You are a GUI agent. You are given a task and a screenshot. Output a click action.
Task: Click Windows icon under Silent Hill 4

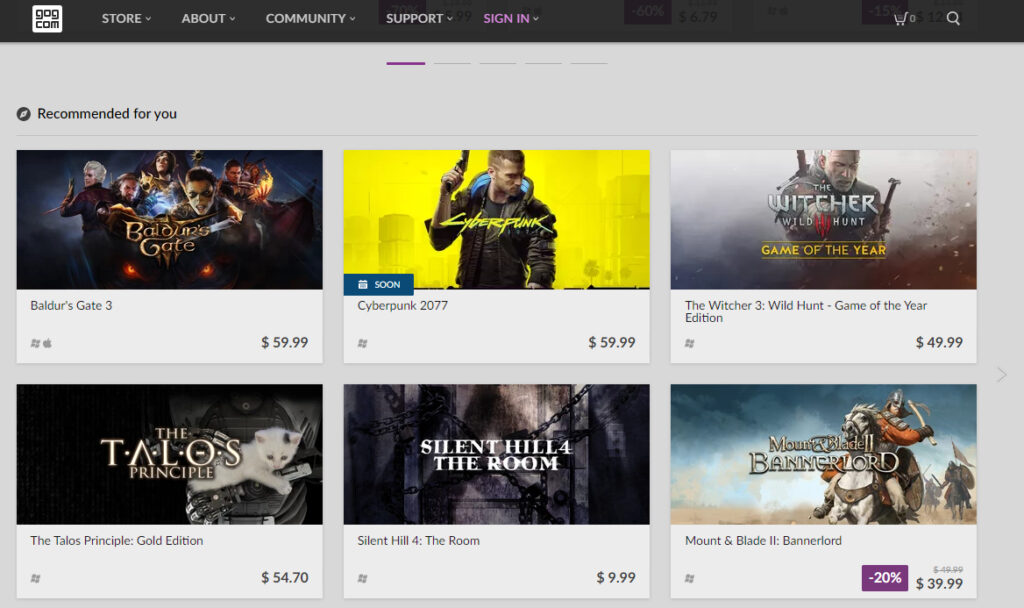tap(362, 578)
